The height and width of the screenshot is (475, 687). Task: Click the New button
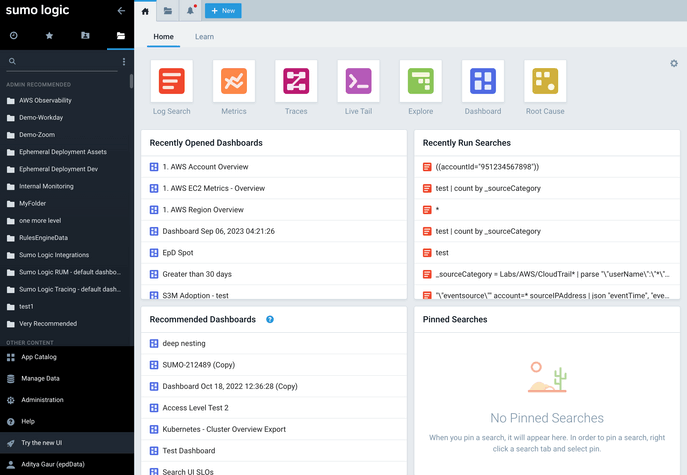pos(223,11)
